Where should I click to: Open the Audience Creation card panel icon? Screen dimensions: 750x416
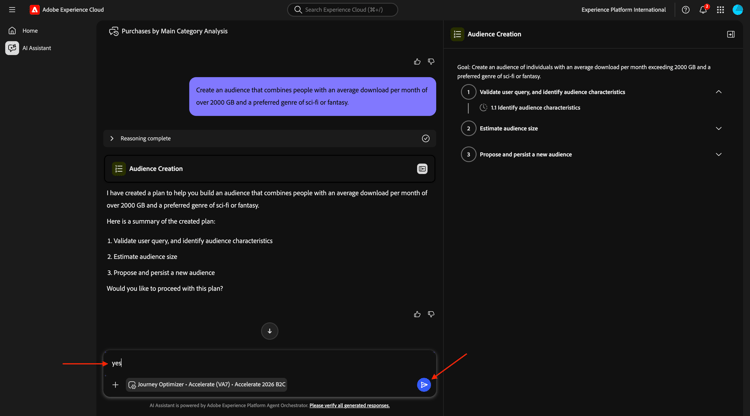(422, 169)
